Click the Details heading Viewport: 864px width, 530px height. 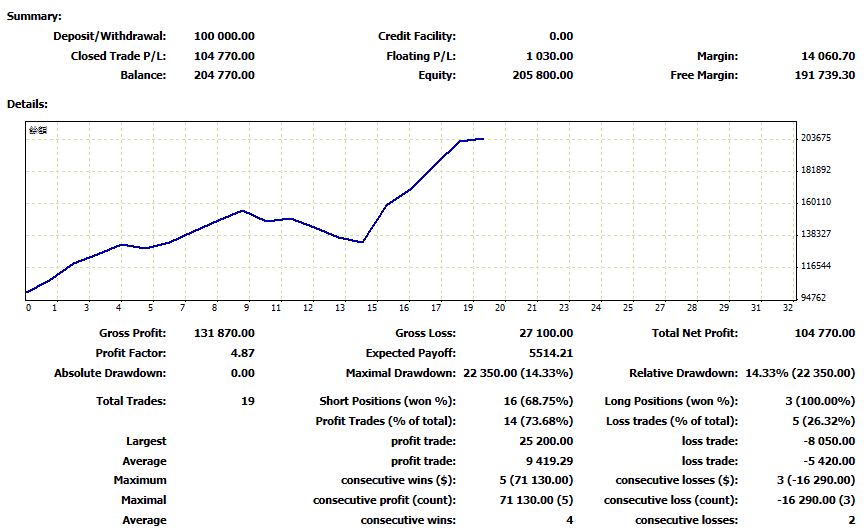(x=28, y=104)
